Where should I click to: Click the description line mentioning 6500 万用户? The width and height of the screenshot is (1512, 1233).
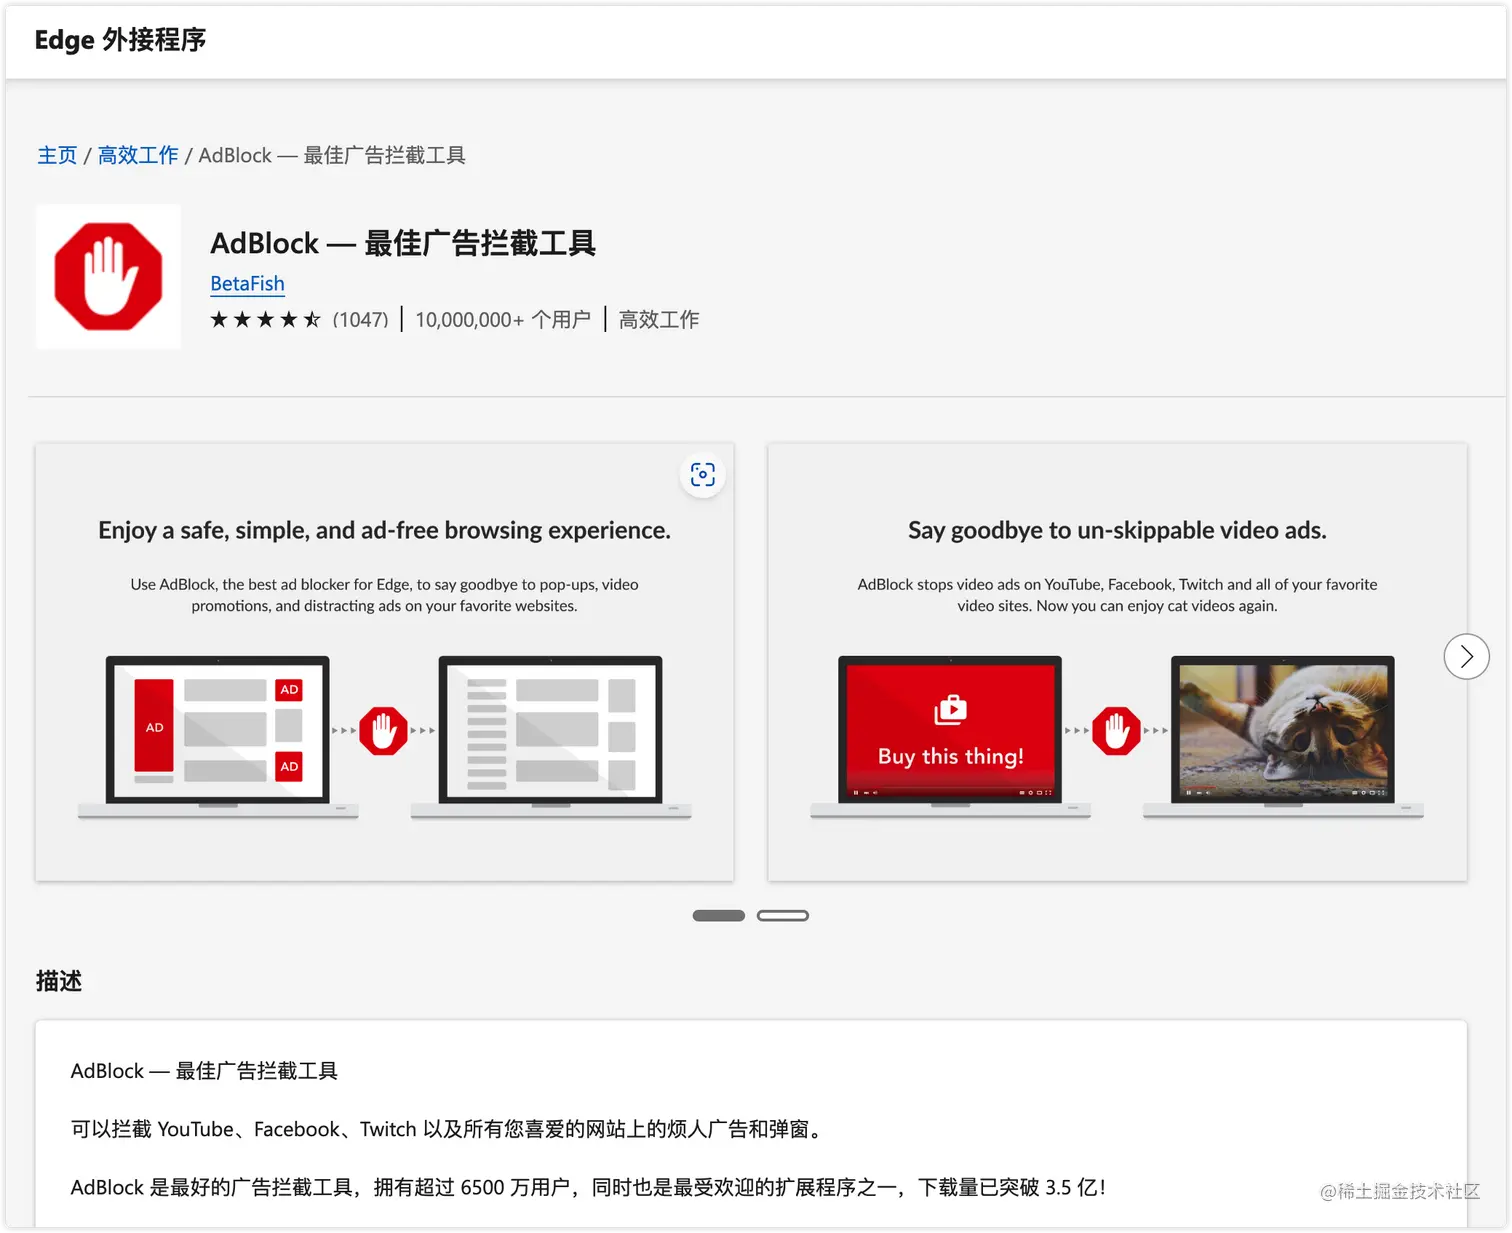click(589, 1188)
